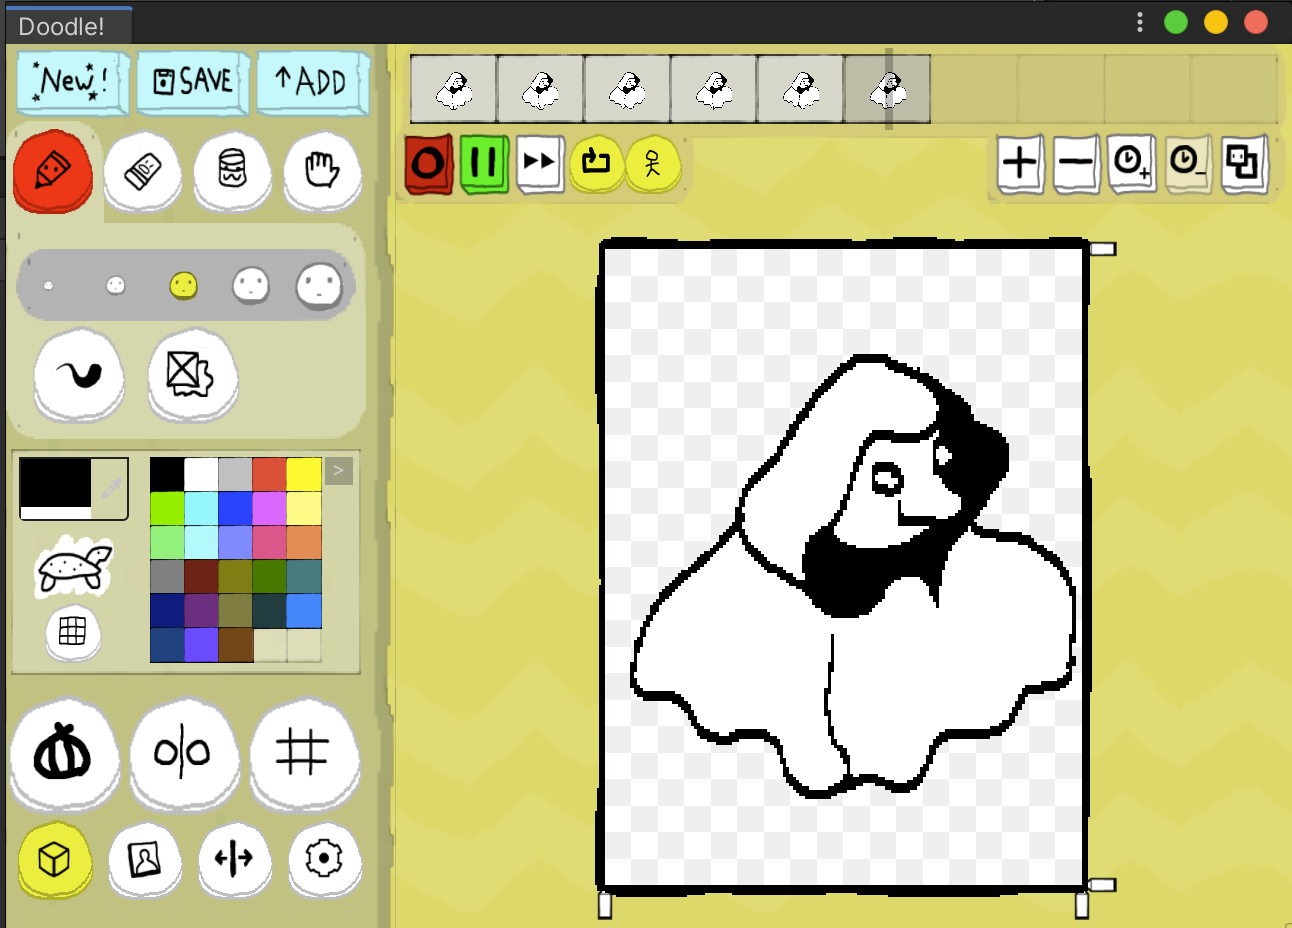This screenshot has width=1292, height=928.
Task: Click the onion skin button
Action: (x=64, y=755)
